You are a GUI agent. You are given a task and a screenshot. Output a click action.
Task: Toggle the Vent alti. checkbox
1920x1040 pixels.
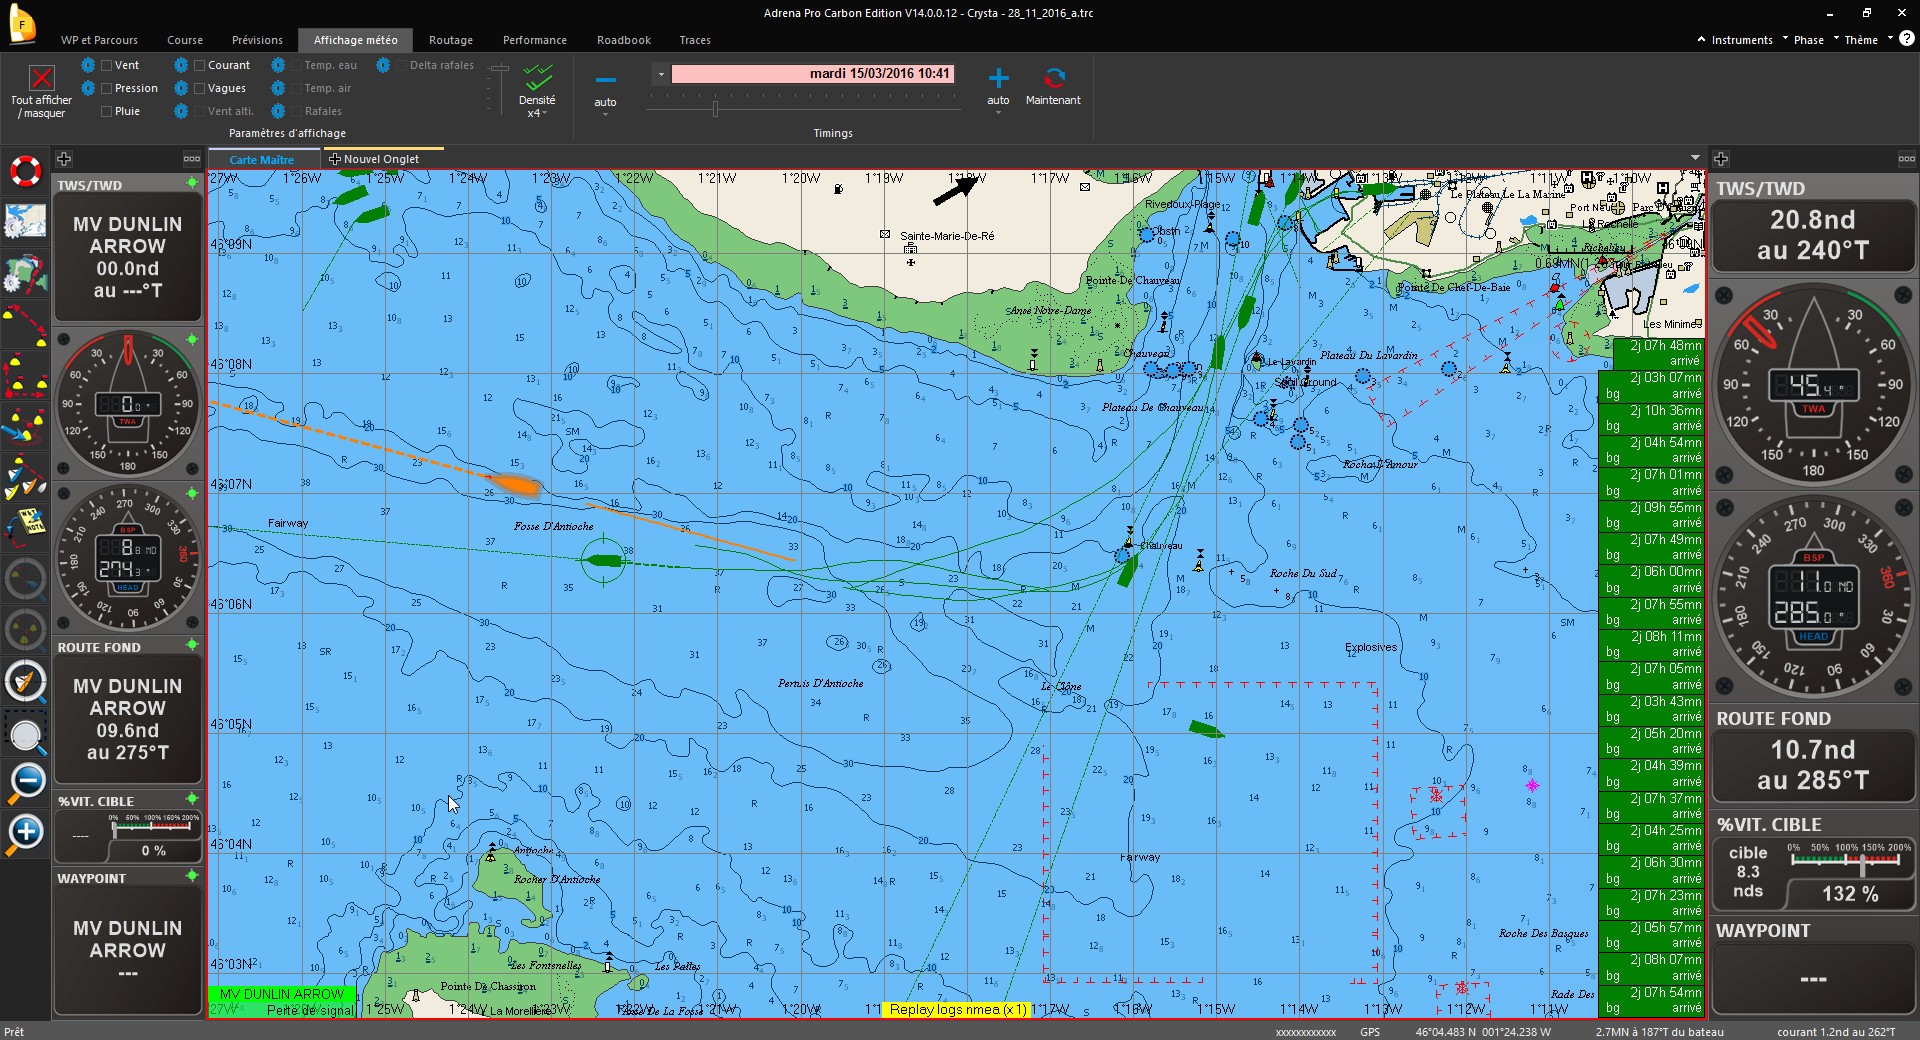[x=199, y=112]
